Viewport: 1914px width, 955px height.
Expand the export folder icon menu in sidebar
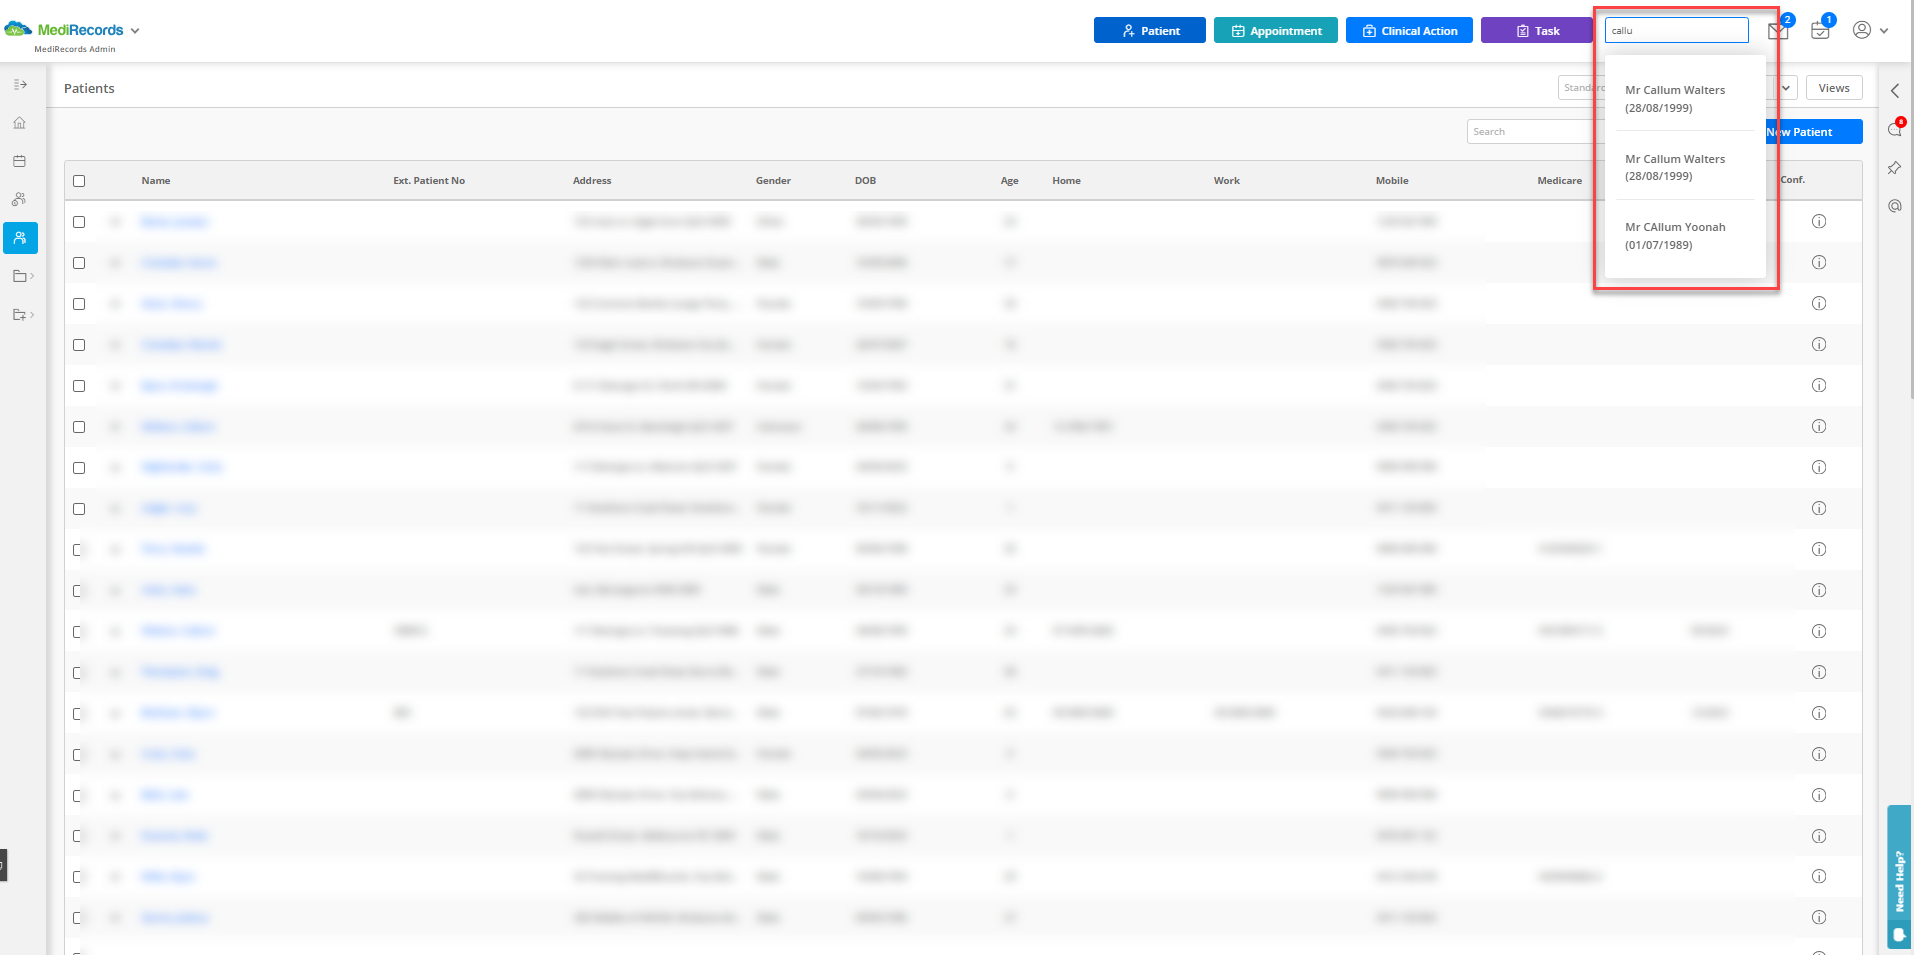point(22,314)
